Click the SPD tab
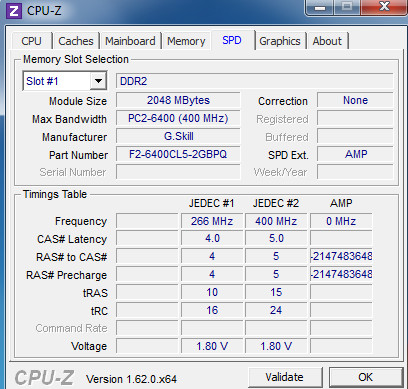408x389 pixels. [232, 40]
